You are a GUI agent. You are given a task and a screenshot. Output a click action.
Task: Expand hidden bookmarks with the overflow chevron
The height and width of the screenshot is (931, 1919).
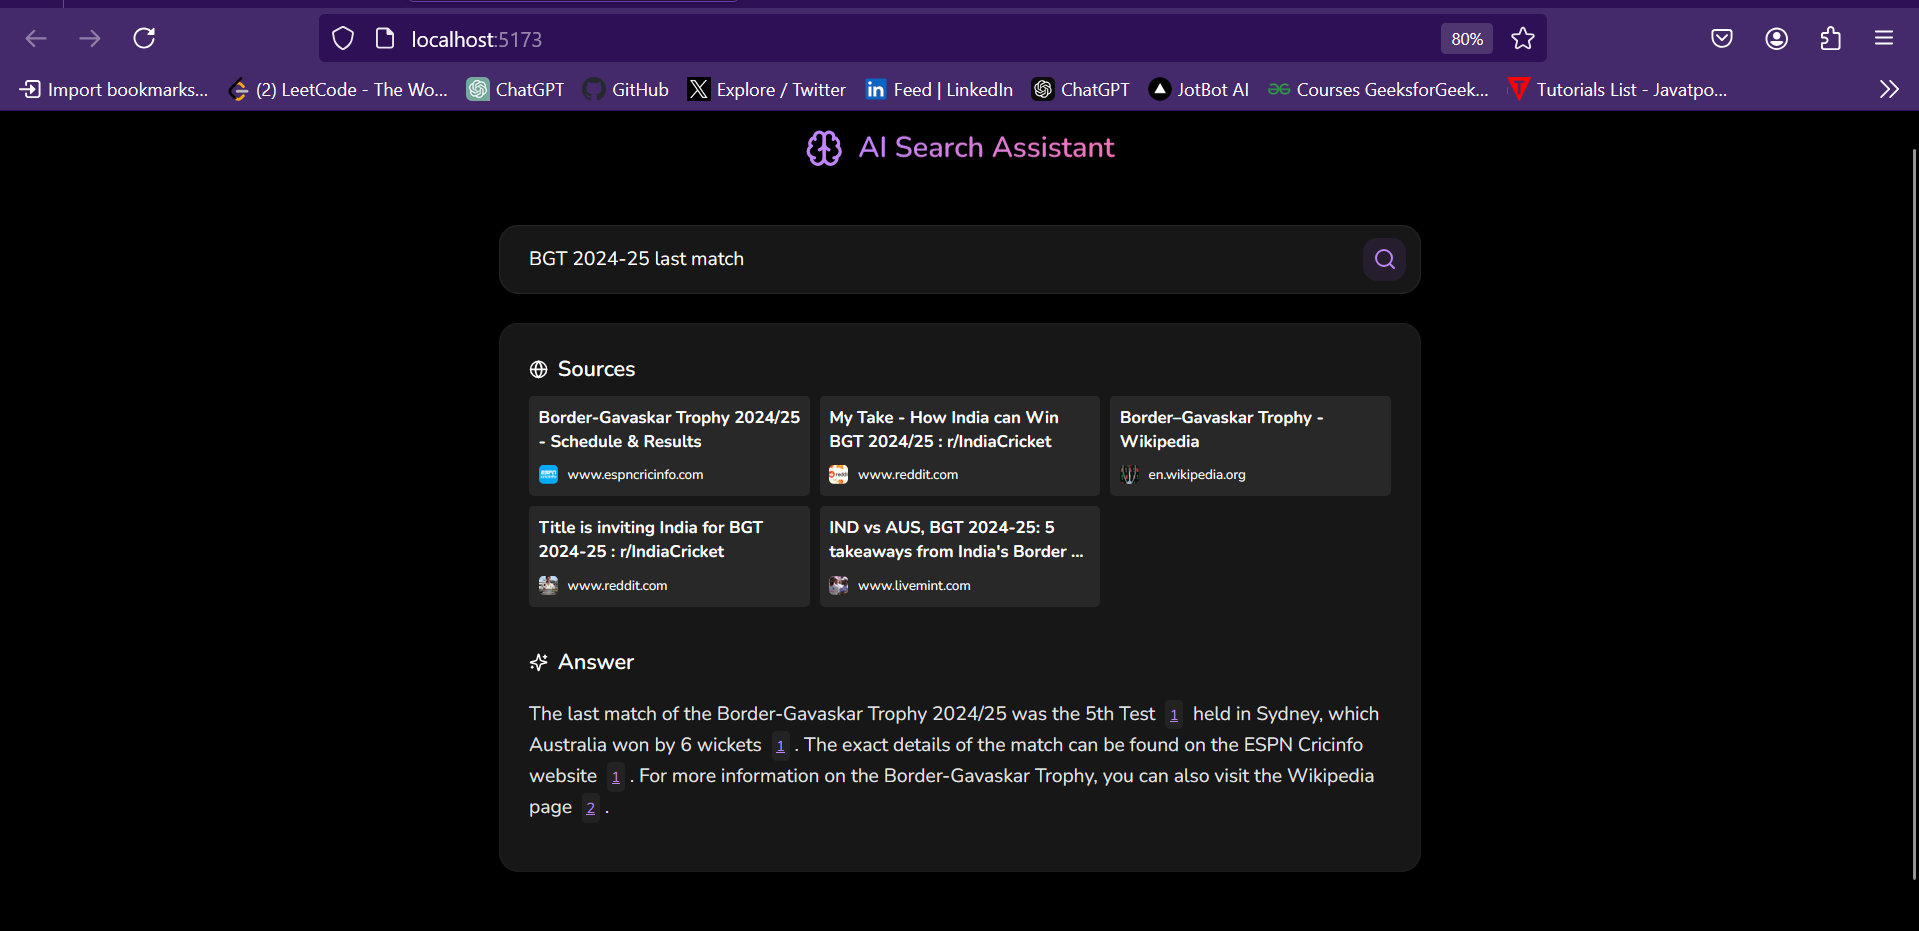tap(1888, 89)
